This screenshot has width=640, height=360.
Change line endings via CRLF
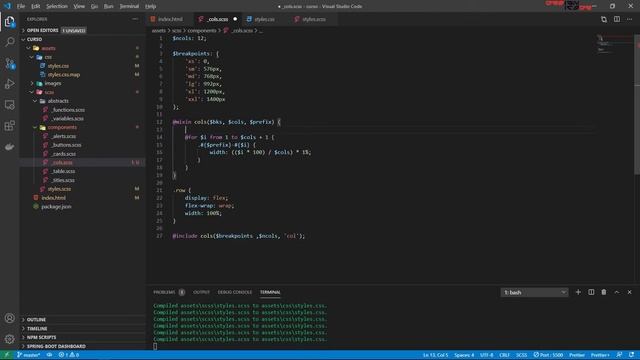tap(504, 355)
